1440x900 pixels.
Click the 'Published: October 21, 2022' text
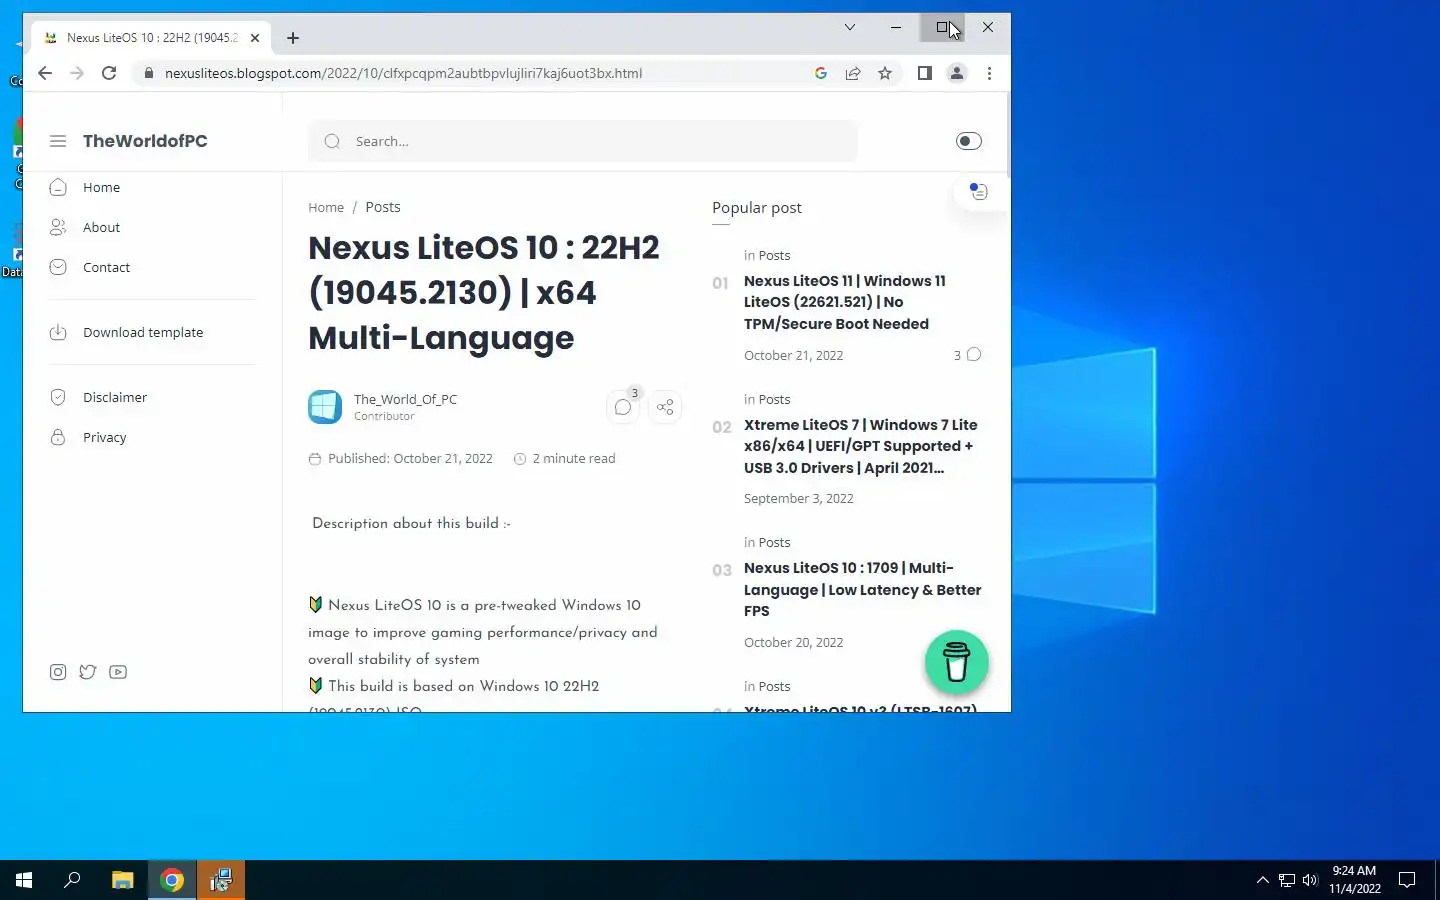(x=410, y=458)
